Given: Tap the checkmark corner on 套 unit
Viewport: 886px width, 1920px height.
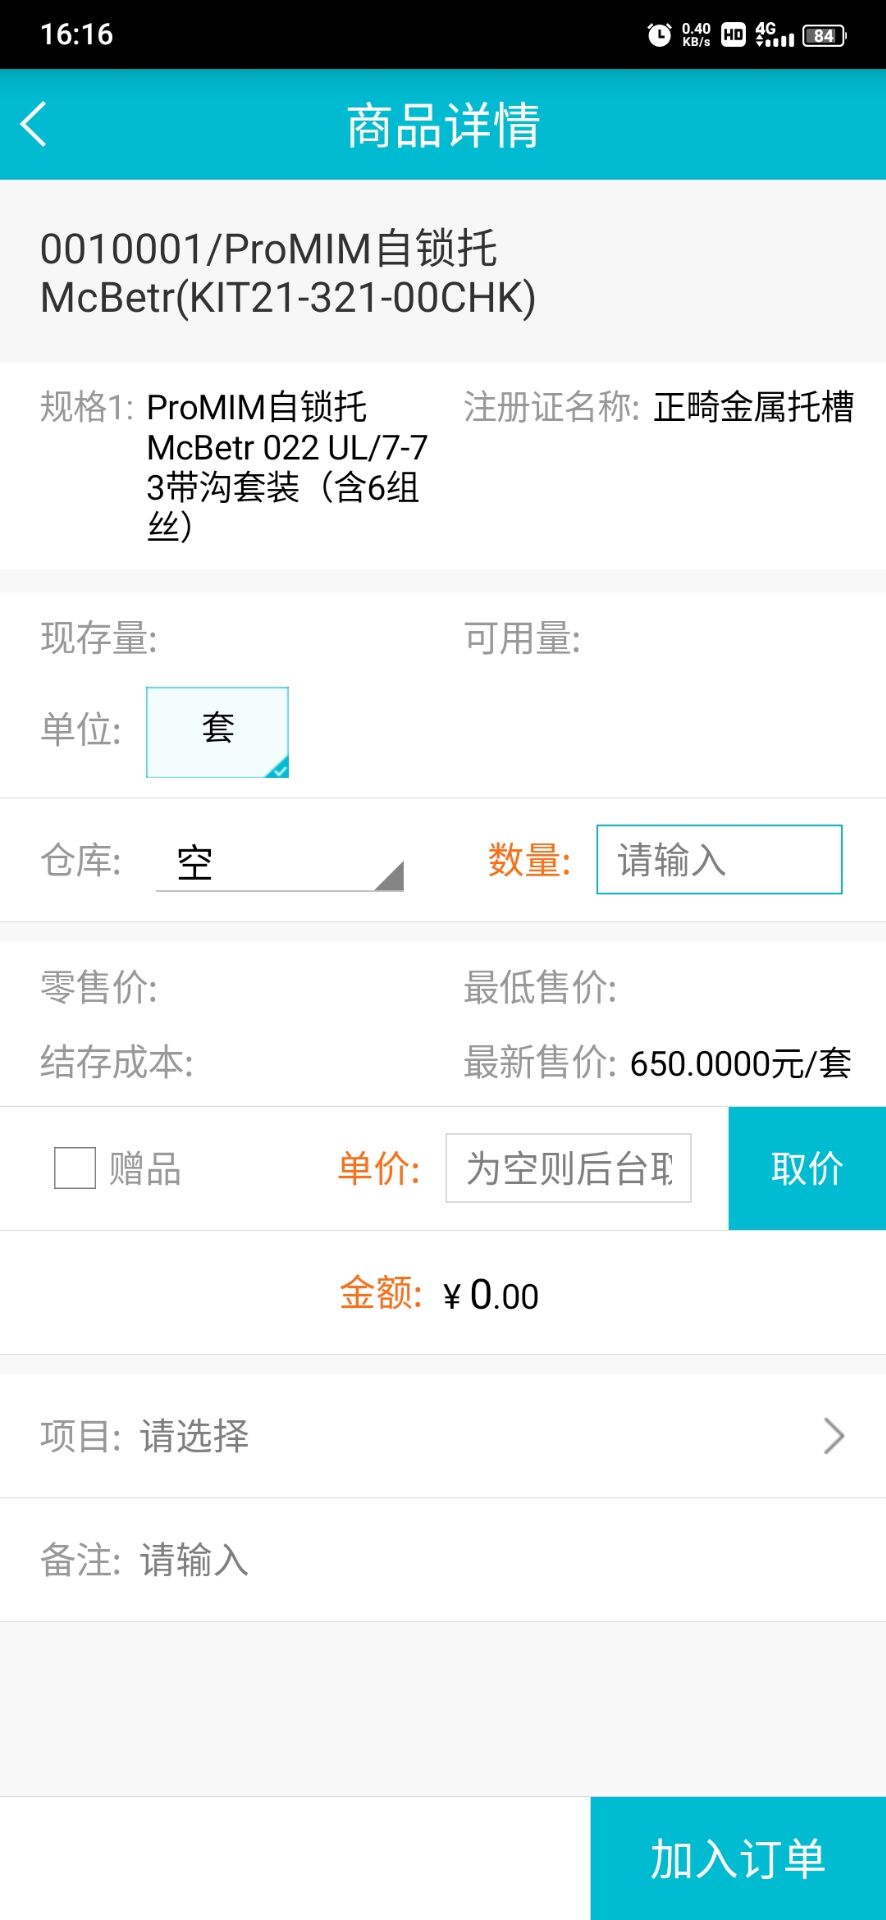Looking at the screenshot, I should pyautogui.click(x=279, y=768).
